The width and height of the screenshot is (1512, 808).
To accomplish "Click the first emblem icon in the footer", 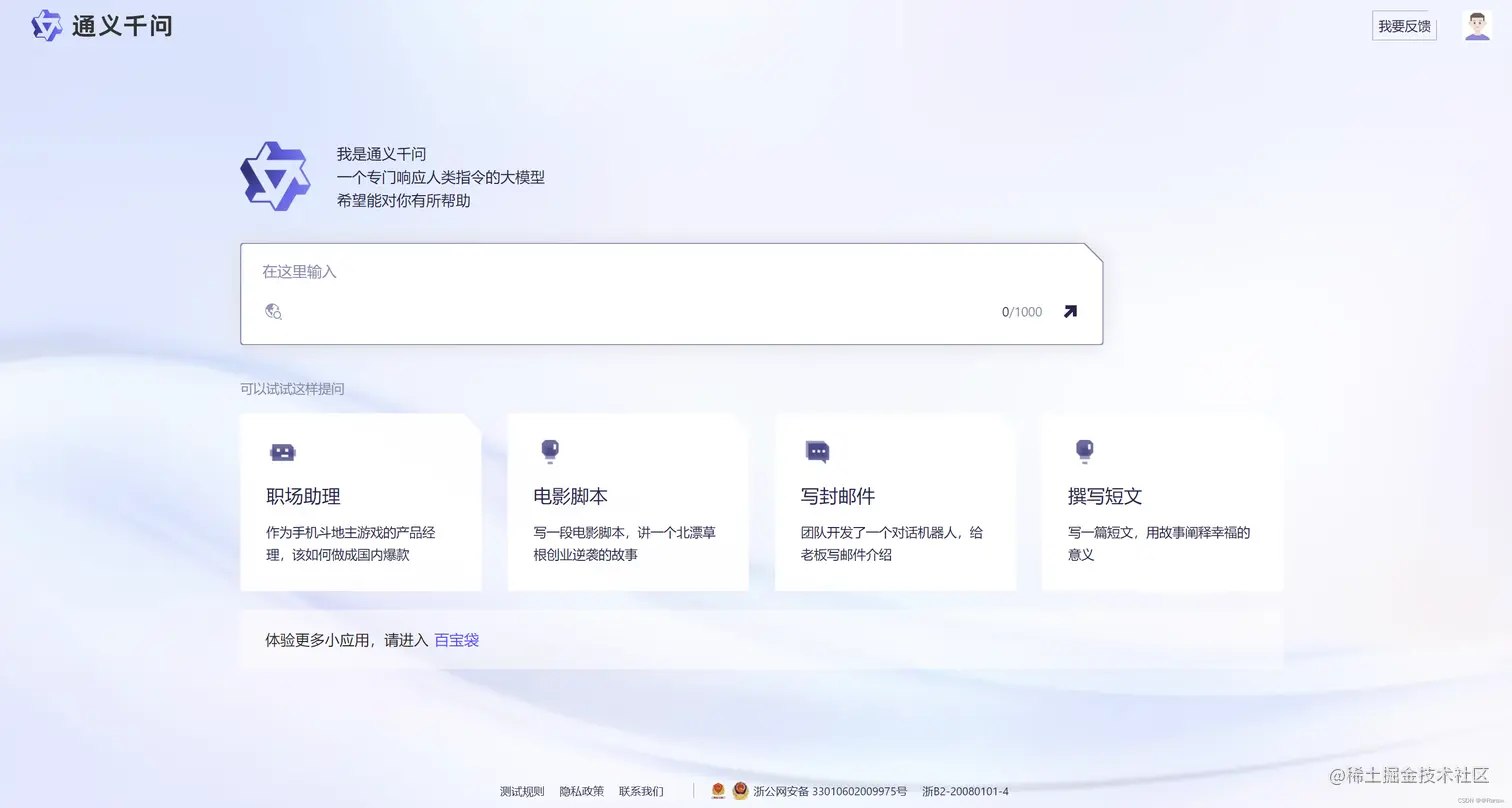I will 718,791.
